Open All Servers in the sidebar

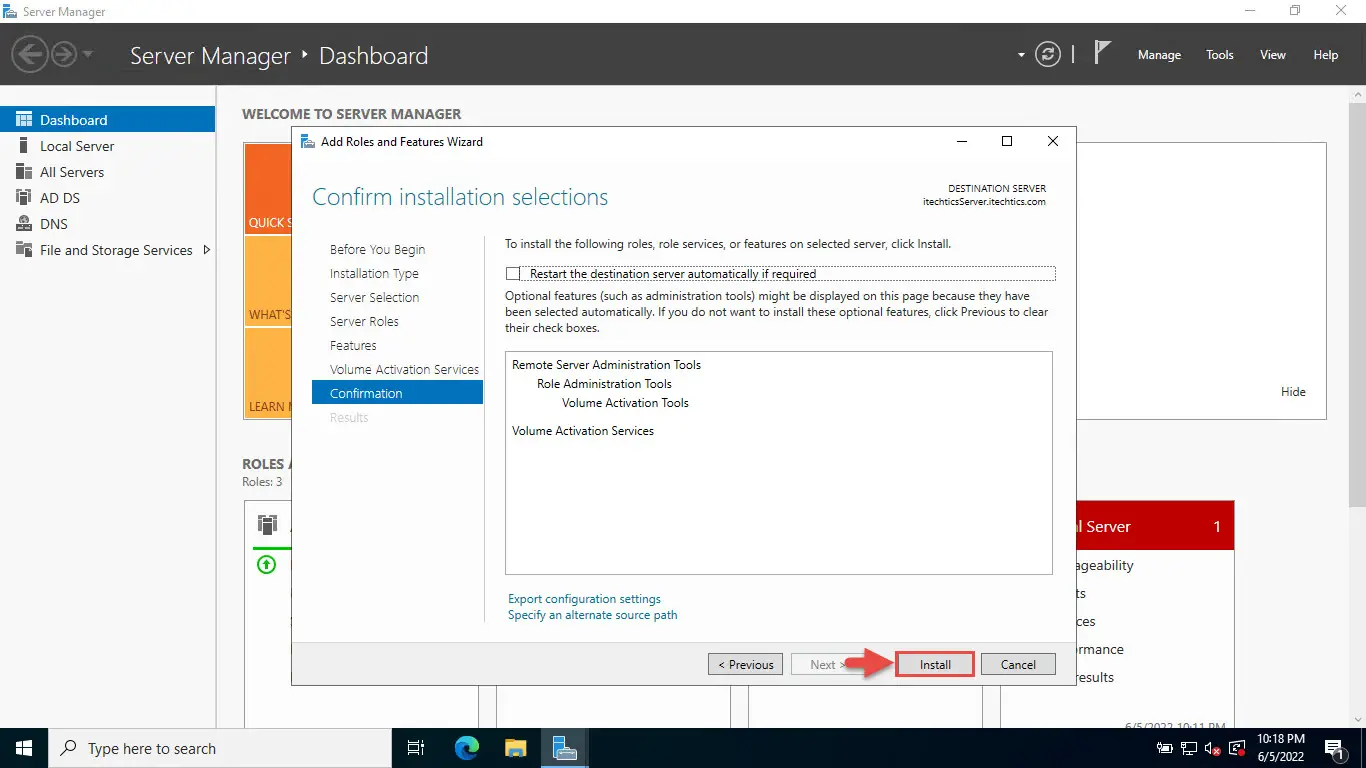[x=108, y=172]
